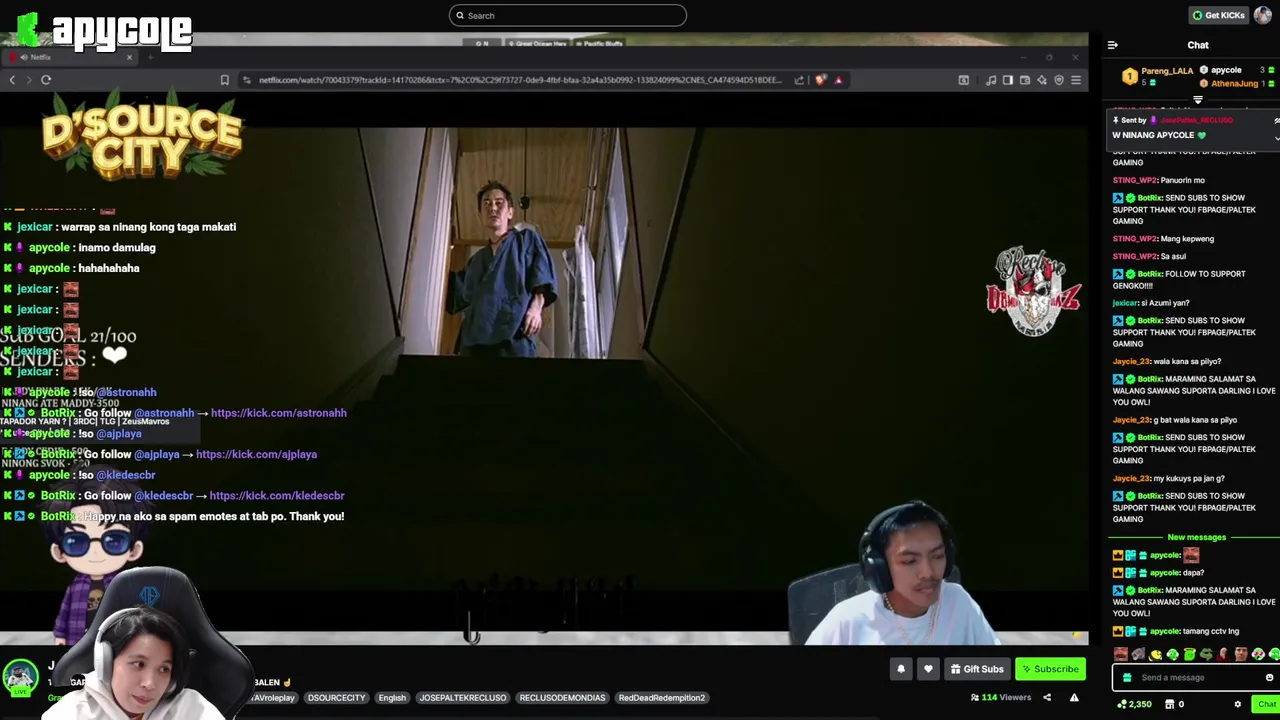Collapse the chat panel with arrow icon
1280x720 pixels.
1113,45
